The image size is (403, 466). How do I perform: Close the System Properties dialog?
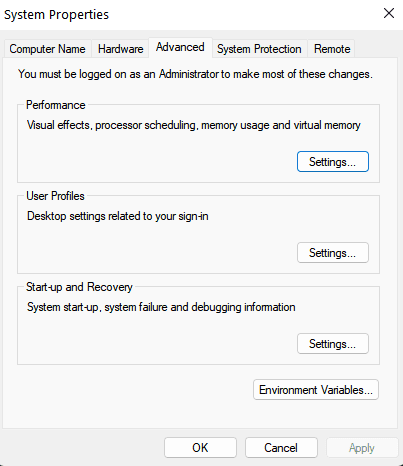coord(389,14)
